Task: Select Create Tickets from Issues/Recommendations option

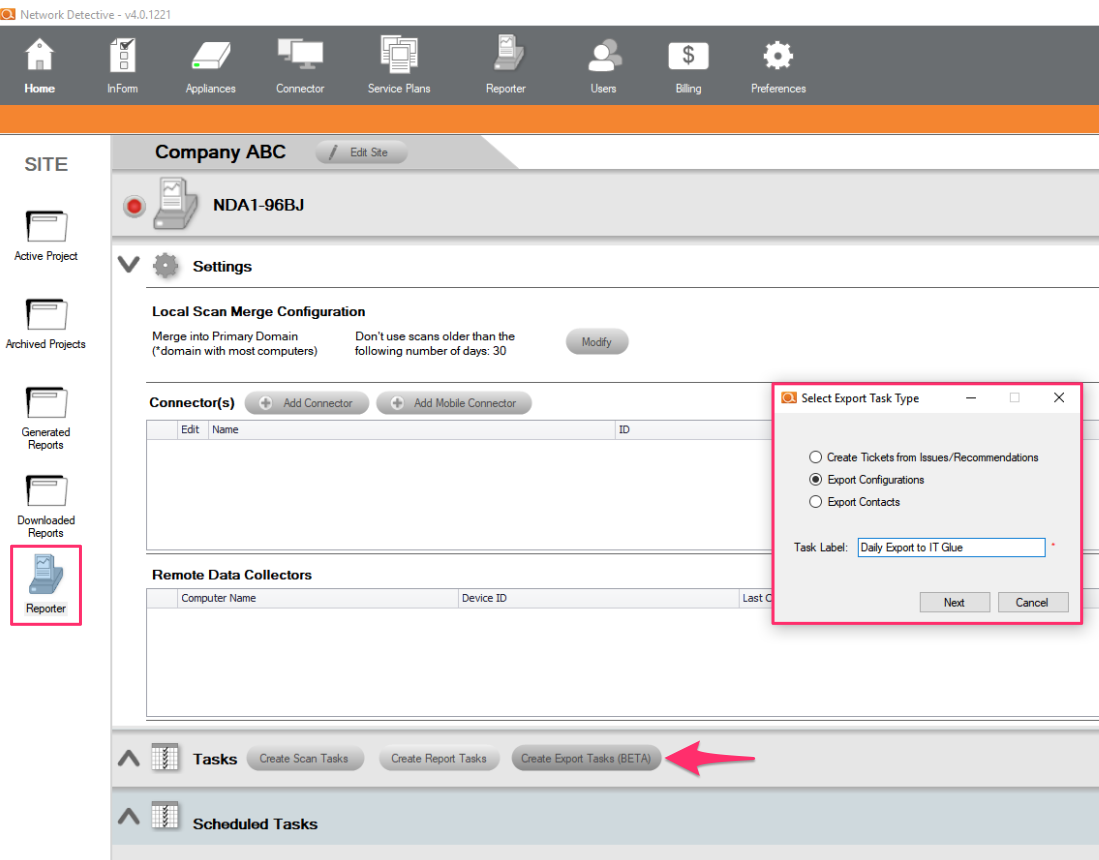Action: (816, 457)
